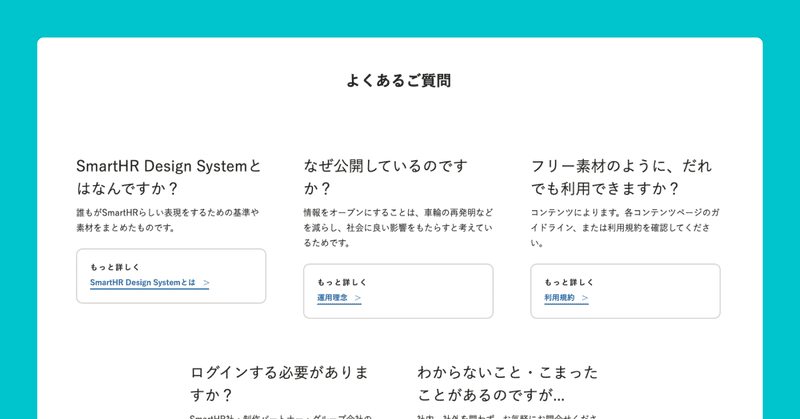Click 'もっと詳しく' label above 'SmartHR Design Systemとは'
The height and width of the screenshot is (419, 800).
[x=115, y=267]
